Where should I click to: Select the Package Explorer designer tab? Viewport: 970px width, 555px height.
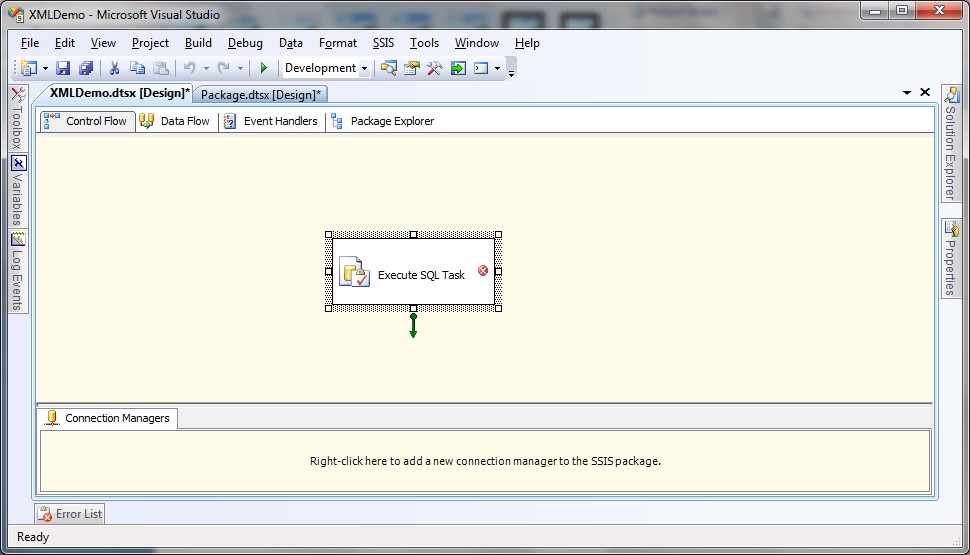(383, 121)
